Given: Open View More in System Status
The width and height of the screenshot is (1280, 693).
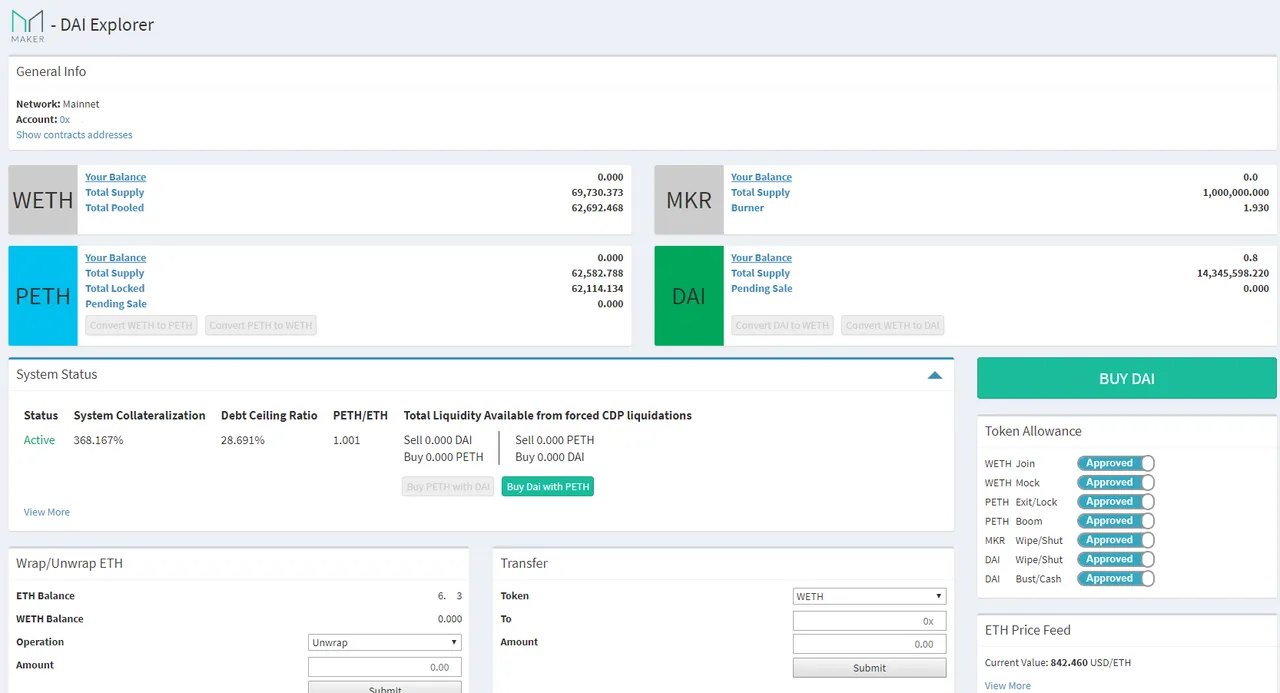Looking at the screenshot, I should click(47, 512).
